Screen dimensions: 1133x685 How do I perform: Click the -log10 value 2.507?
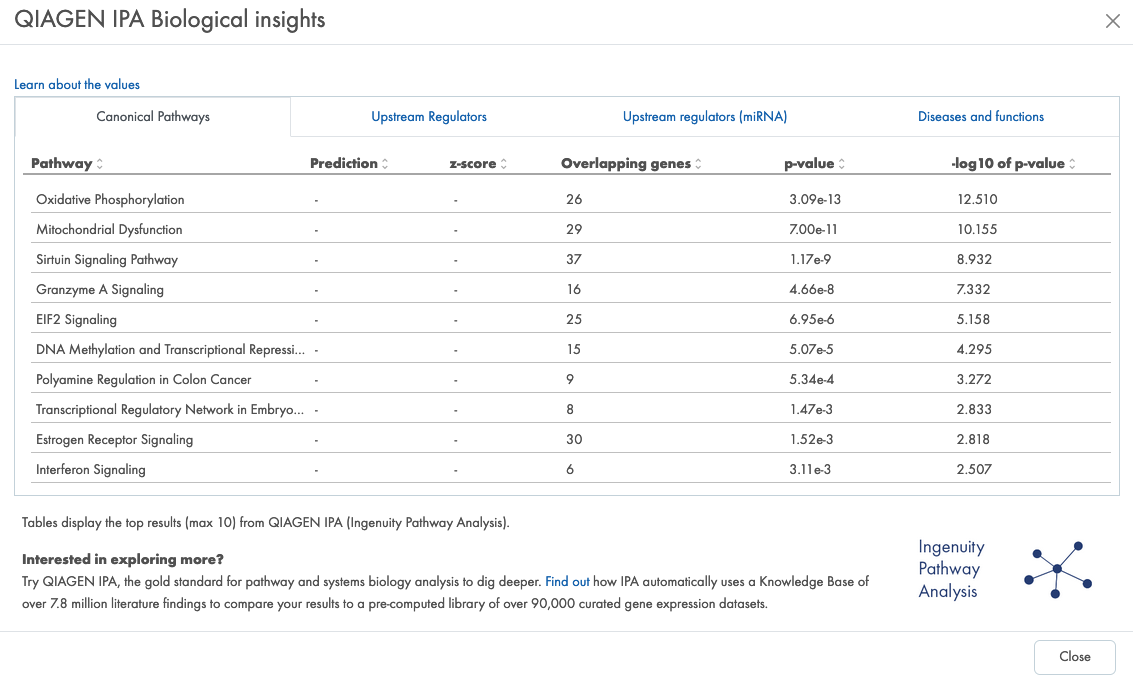pyautogui.click(x=974, y=470)
